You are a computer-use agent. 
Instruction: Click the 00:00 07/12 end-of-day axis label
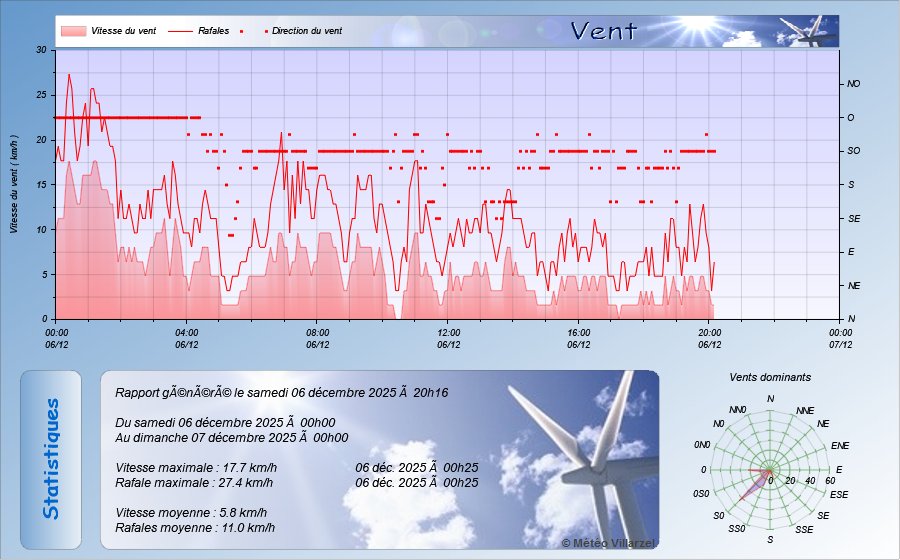[x=840, y=338]
